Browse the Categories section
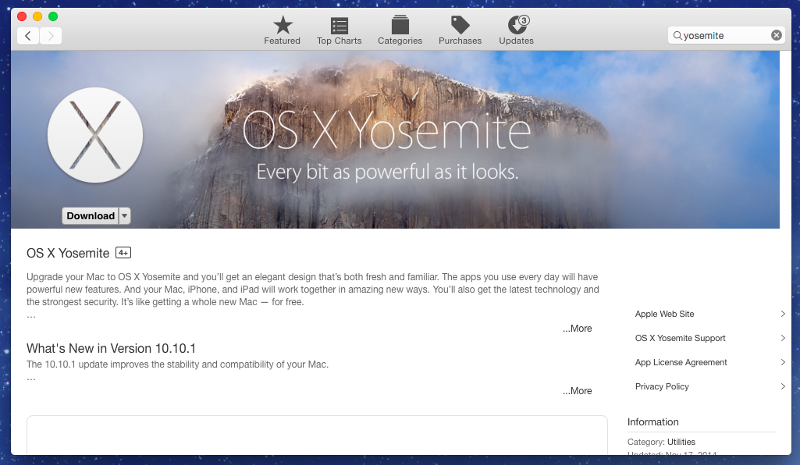The image size is (800, 465). point(399,31)
